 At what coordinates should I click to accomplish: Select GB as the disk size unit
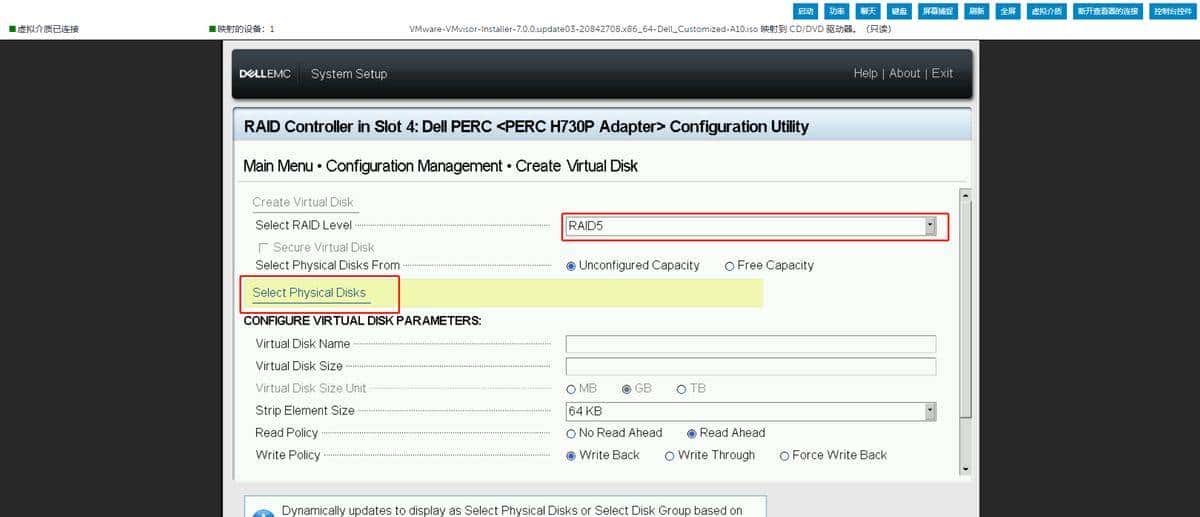(627, 389)
